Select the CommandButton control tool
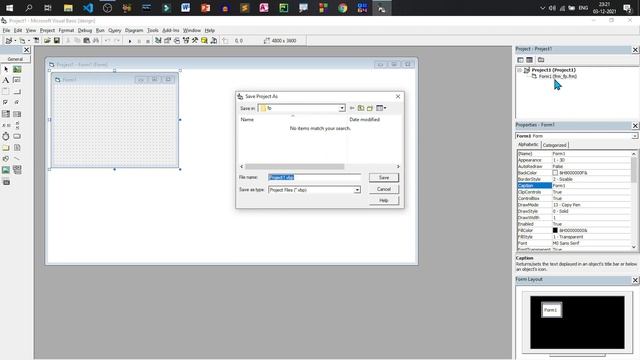640x360 pixels. click(x=17, y=91)
